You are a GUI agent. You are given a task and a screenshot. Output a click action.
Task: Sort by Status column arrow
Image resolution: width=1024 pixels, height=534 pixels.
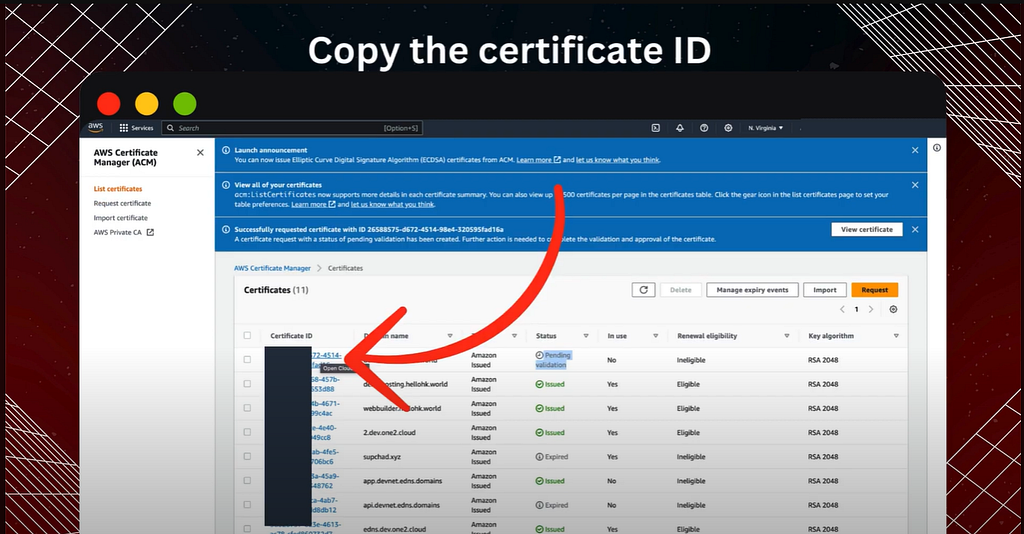coord(586,336)
